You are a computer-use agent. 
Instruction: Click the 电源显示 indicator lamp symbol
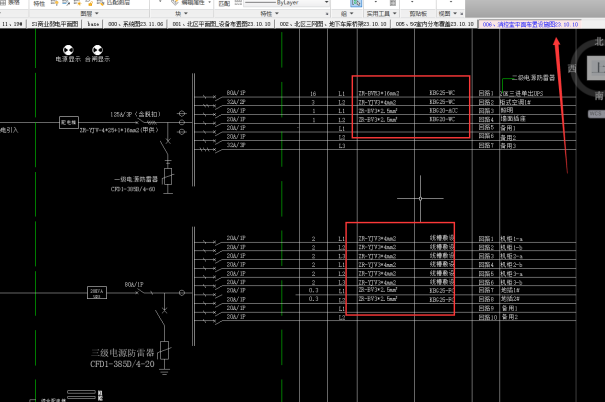pyautogui.click(x=68, y=50)
